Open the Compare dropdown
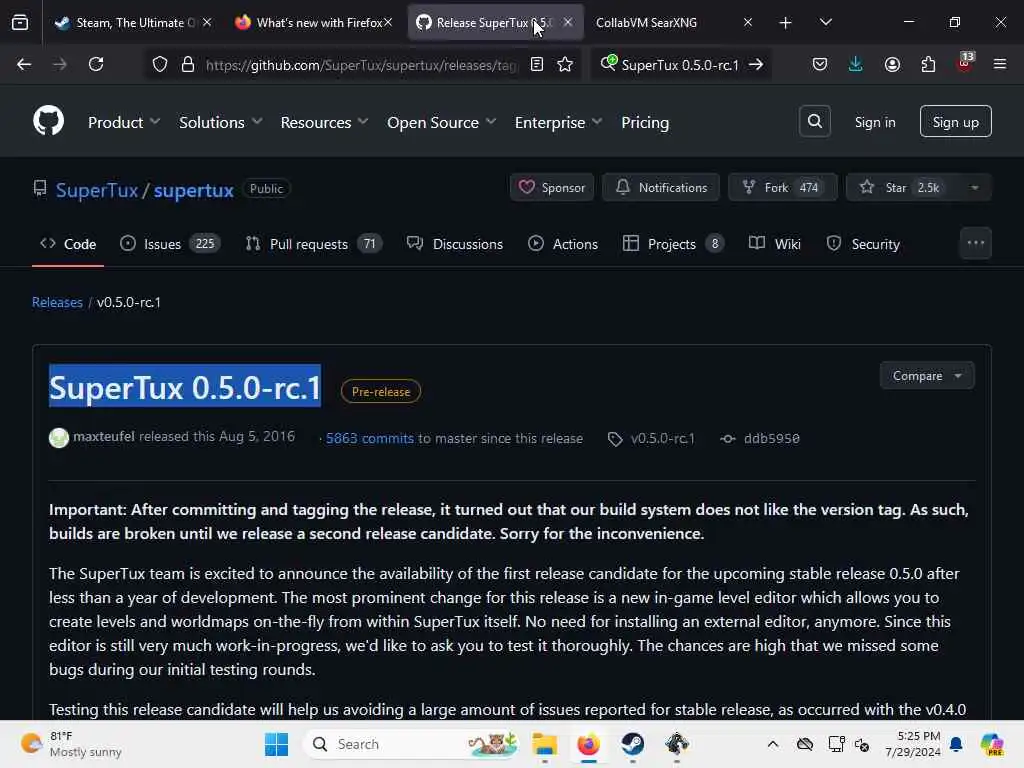The height and width of the screenshot is (768, 1024). (927, 376)
